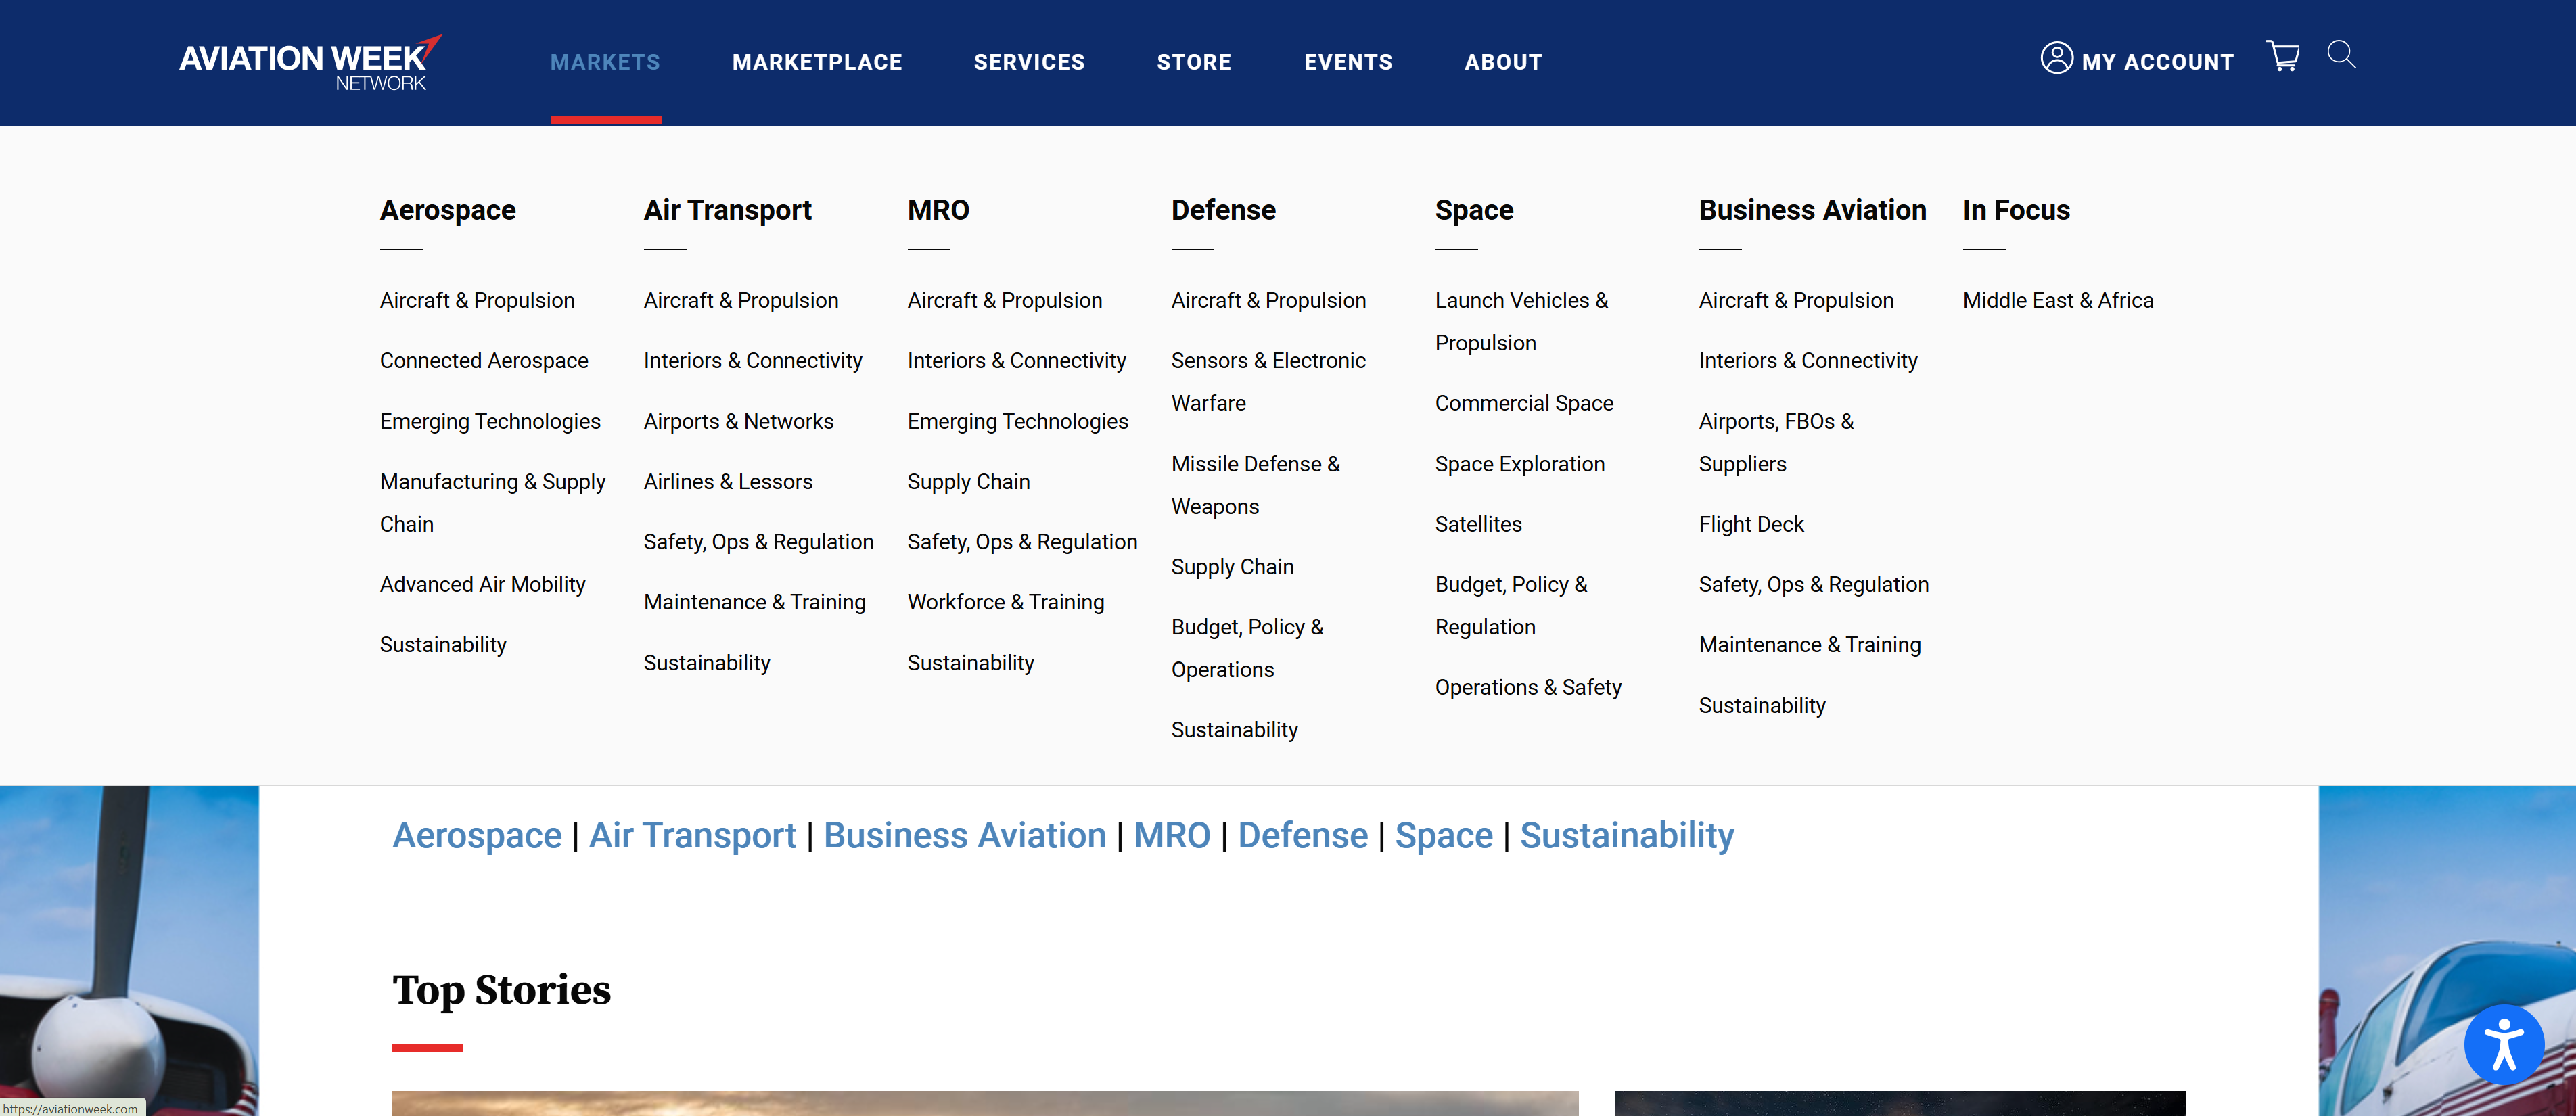Click Defense in the blue topic bar
Image resolution: width=2576 pixels, height=1116 pixels.
point(1302,836)
